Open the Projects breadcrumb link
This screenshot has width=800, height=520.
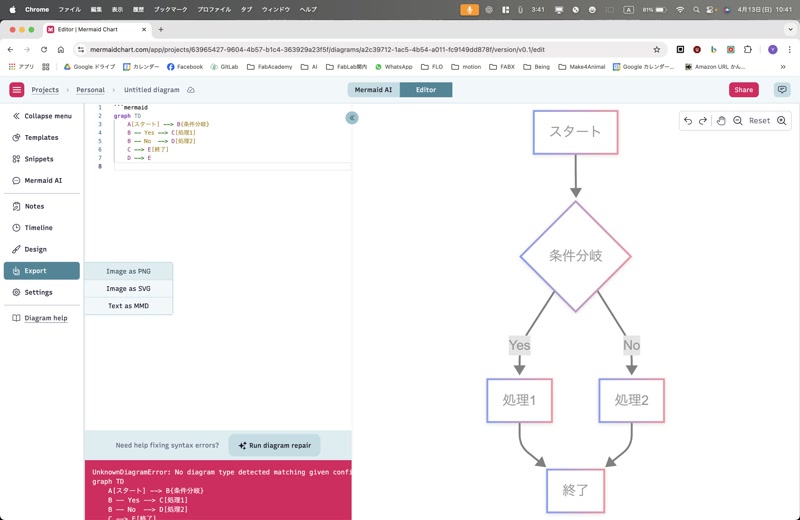45,90
